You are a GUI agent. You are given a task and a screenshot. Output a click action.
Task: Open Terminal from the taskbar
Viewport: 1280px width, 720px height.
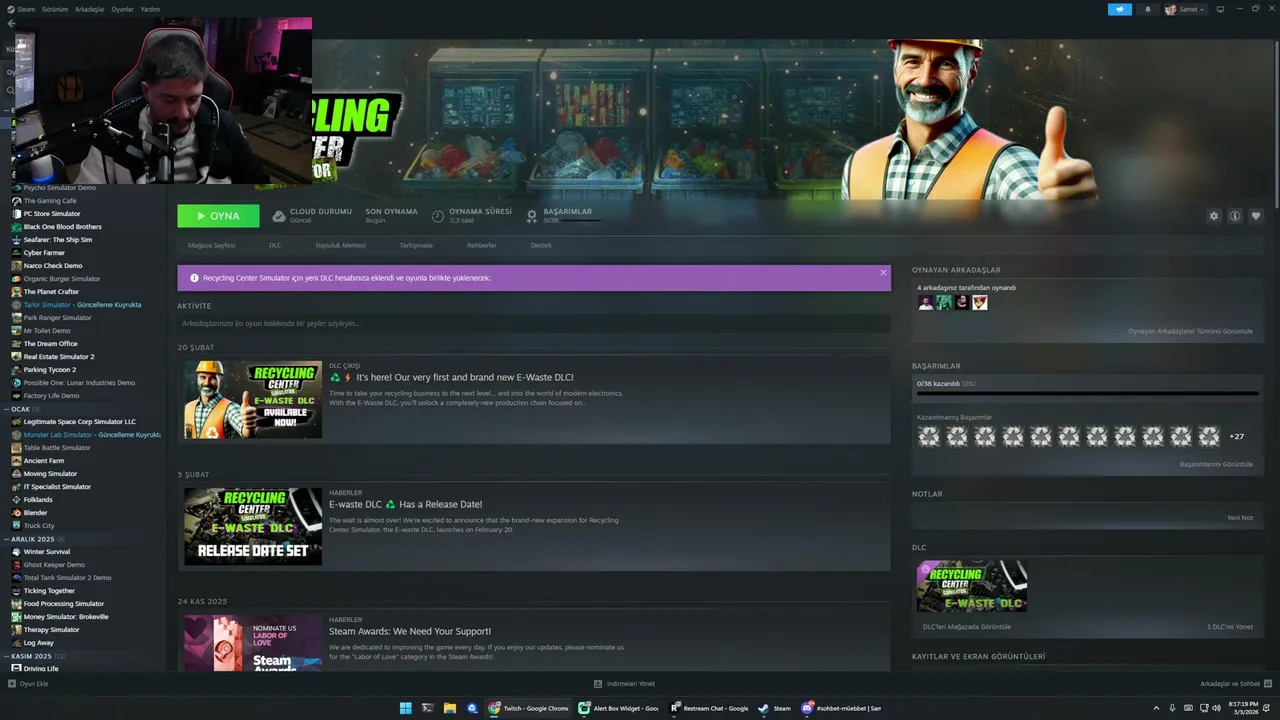(427, 708)
